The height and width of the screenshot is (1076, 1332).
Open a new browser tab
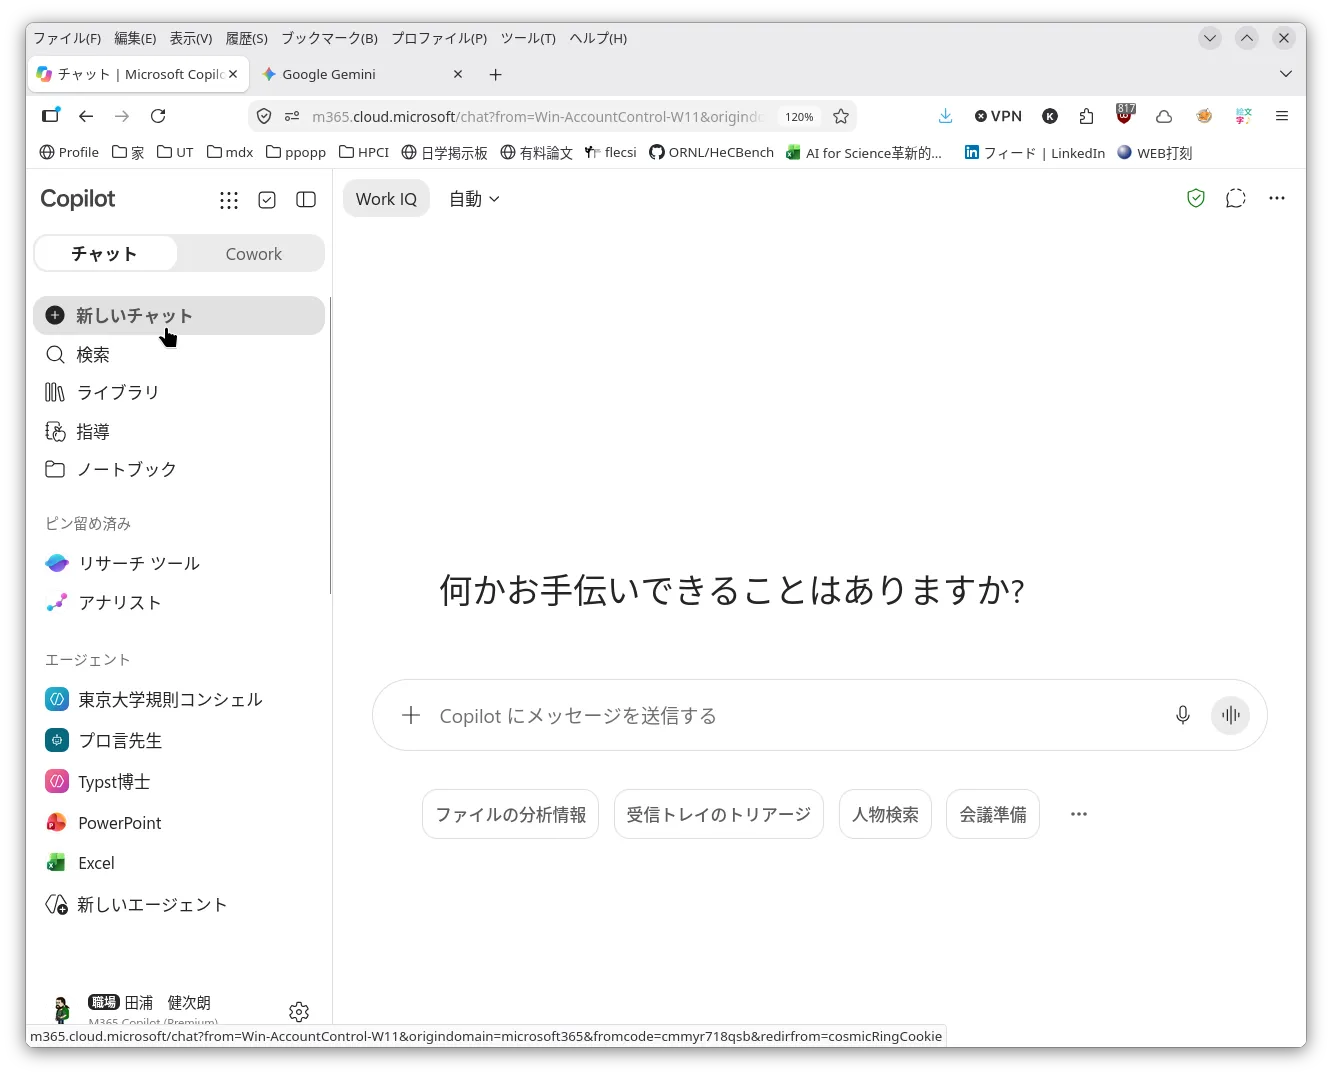[x=496, y=74]
